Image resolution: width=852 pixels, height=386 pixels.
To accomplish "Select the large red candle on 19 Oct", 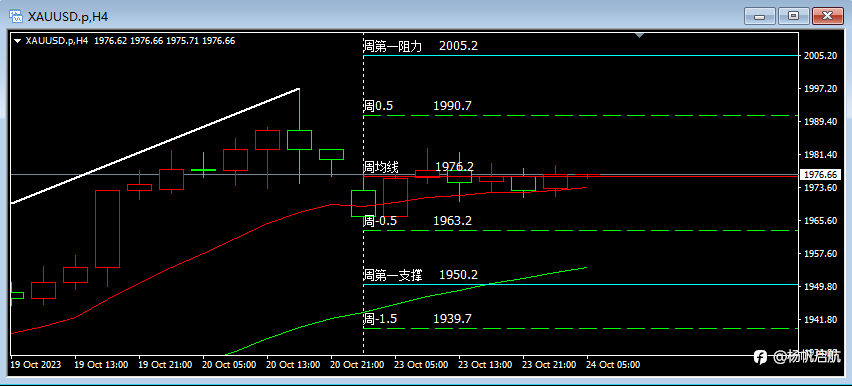I will pos(107,229).
